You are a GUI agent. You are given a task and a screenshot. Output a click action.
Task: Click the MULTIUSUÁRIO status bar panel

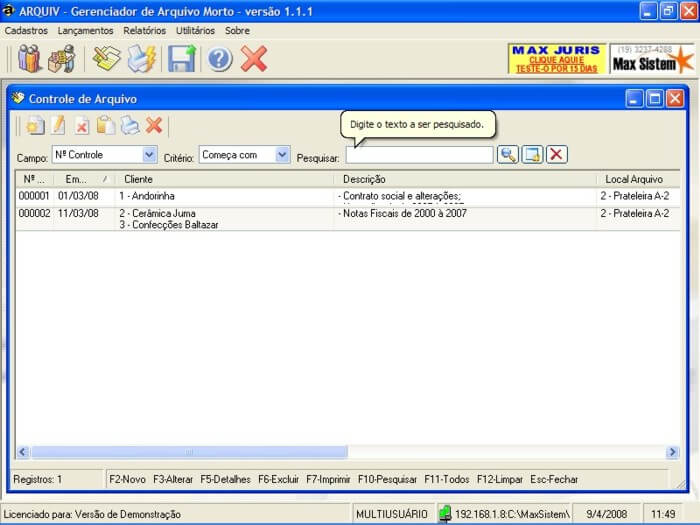(392, 514)
